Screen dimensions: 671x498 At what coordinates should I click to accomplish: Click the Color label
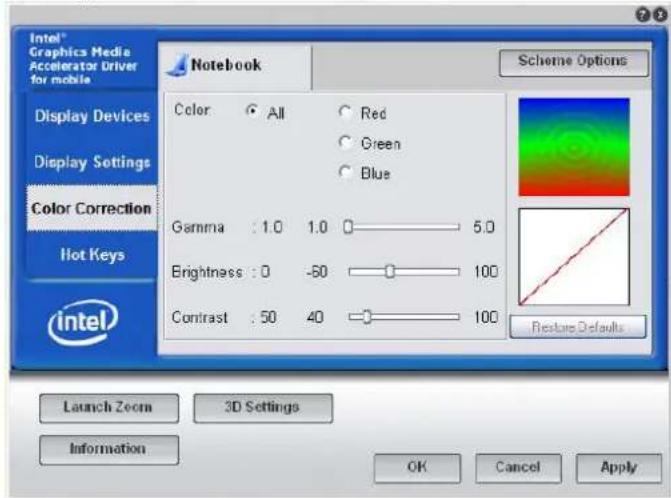point(192,110)
